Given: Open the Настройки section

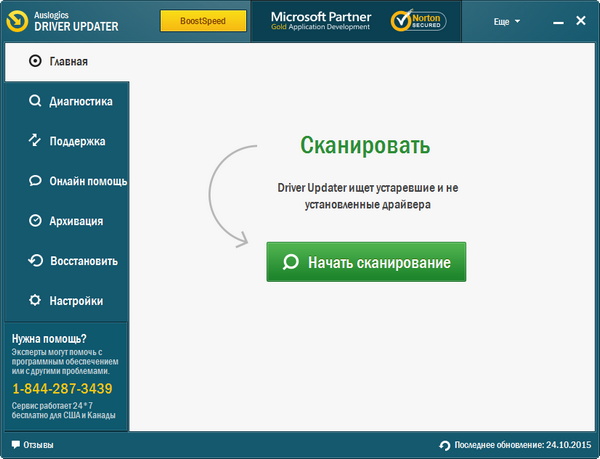Looking at the screenshot, I should (76, 301).
